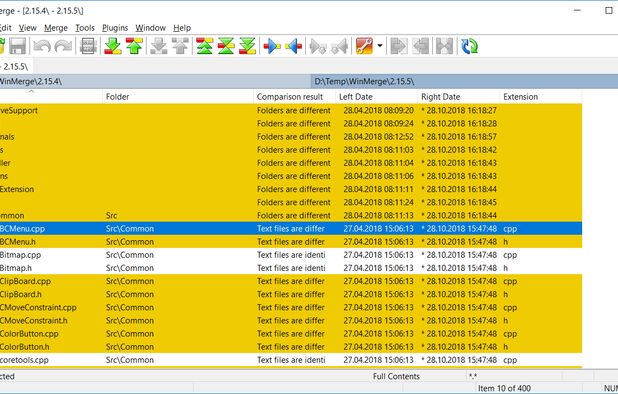The width and height of the screenshot is (618, 394).
Task: Click the left path header WinMerge\2.15.4\
Action: point(155,82)
